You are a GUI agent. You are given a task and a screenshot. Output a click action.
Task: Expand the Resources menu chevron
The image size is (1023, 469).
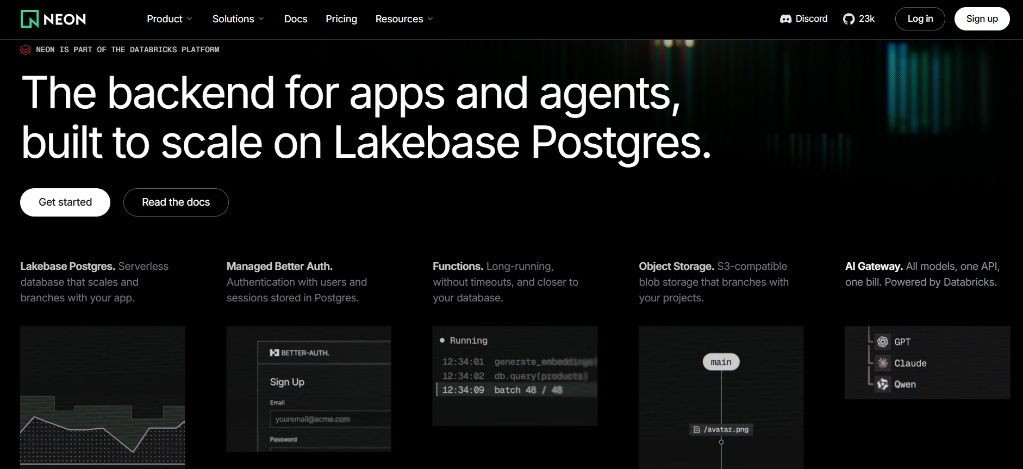click(430, 19)
